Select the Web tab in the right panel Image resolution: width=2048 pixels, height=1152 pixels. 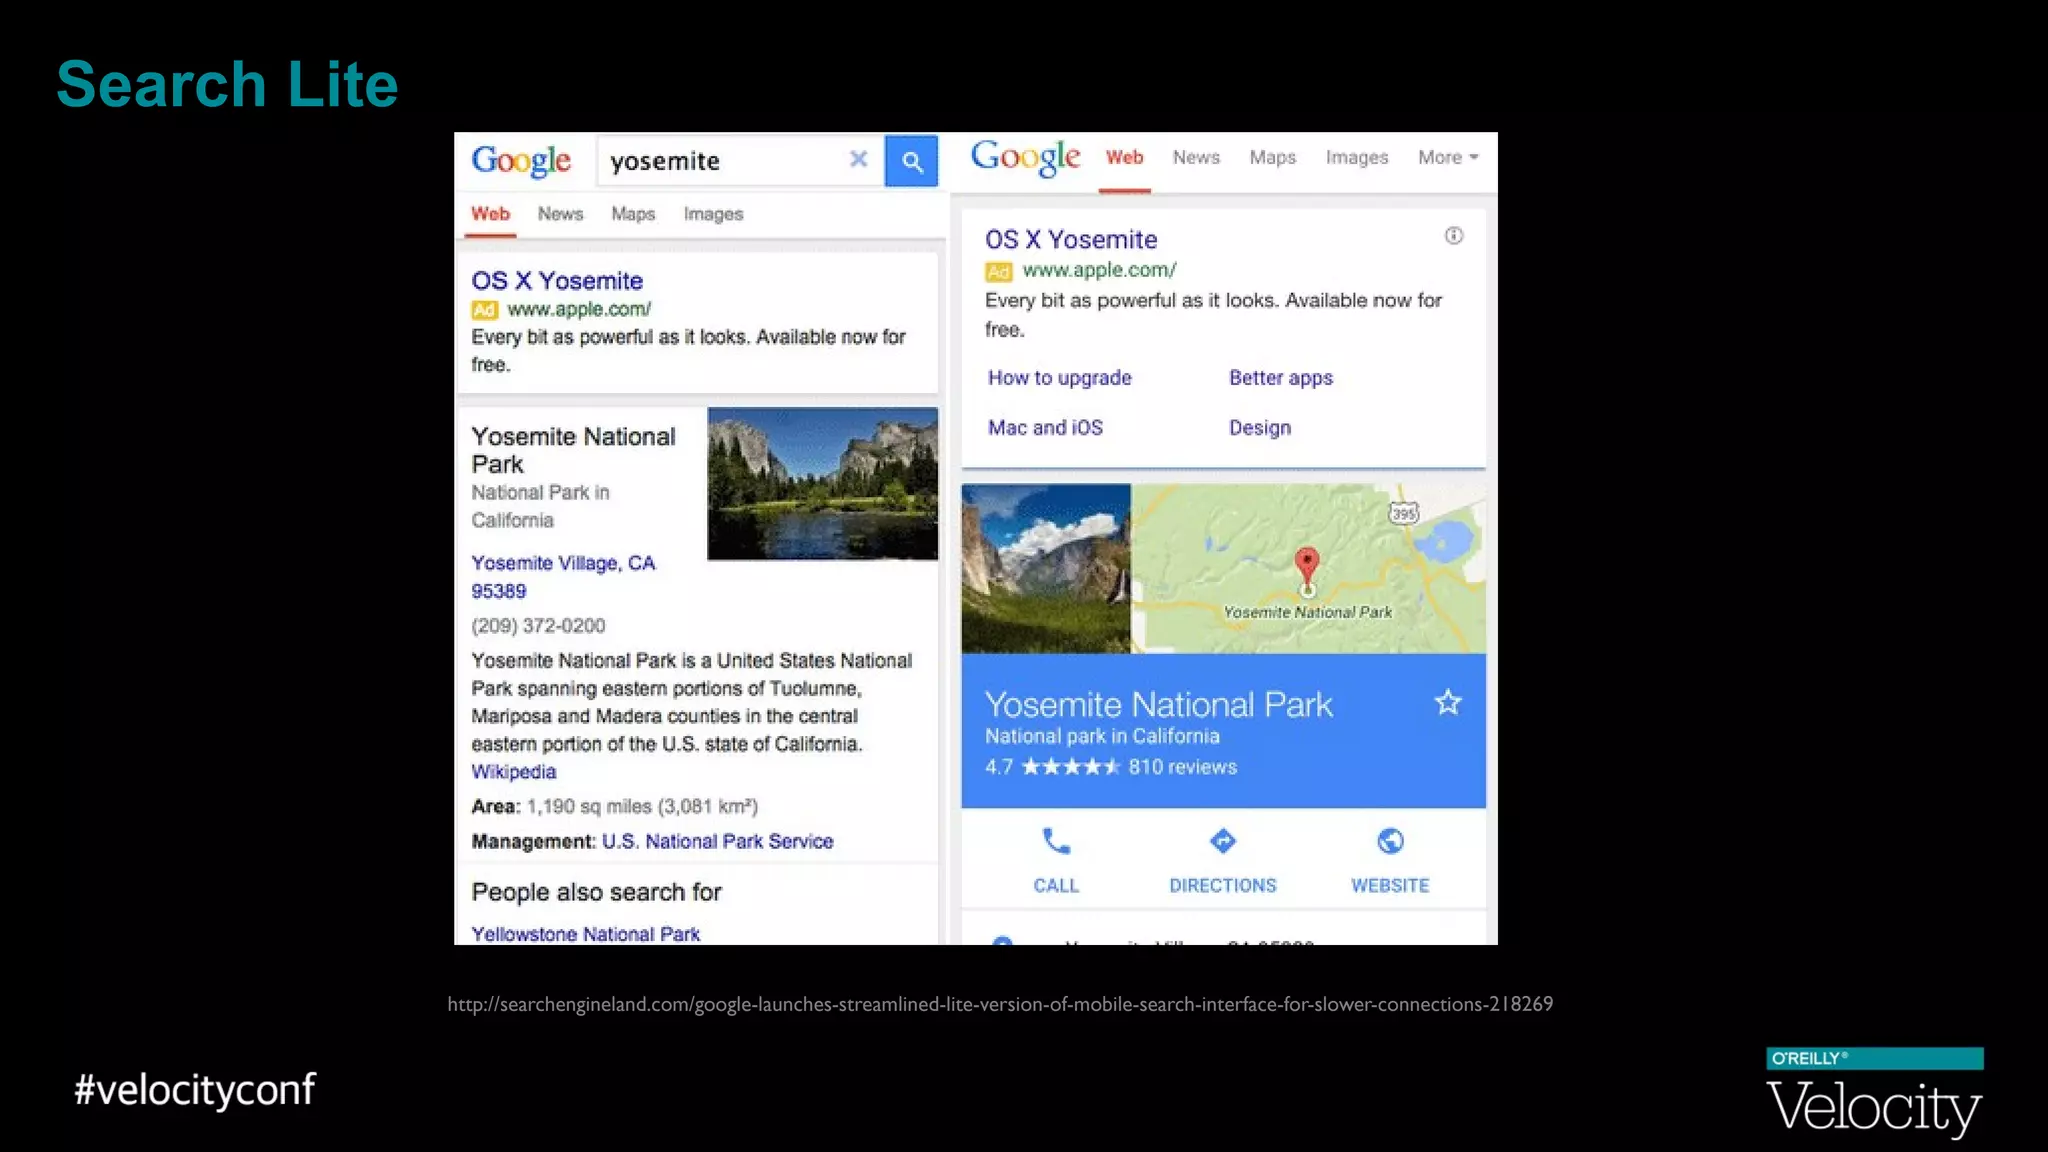(1124, 157)
